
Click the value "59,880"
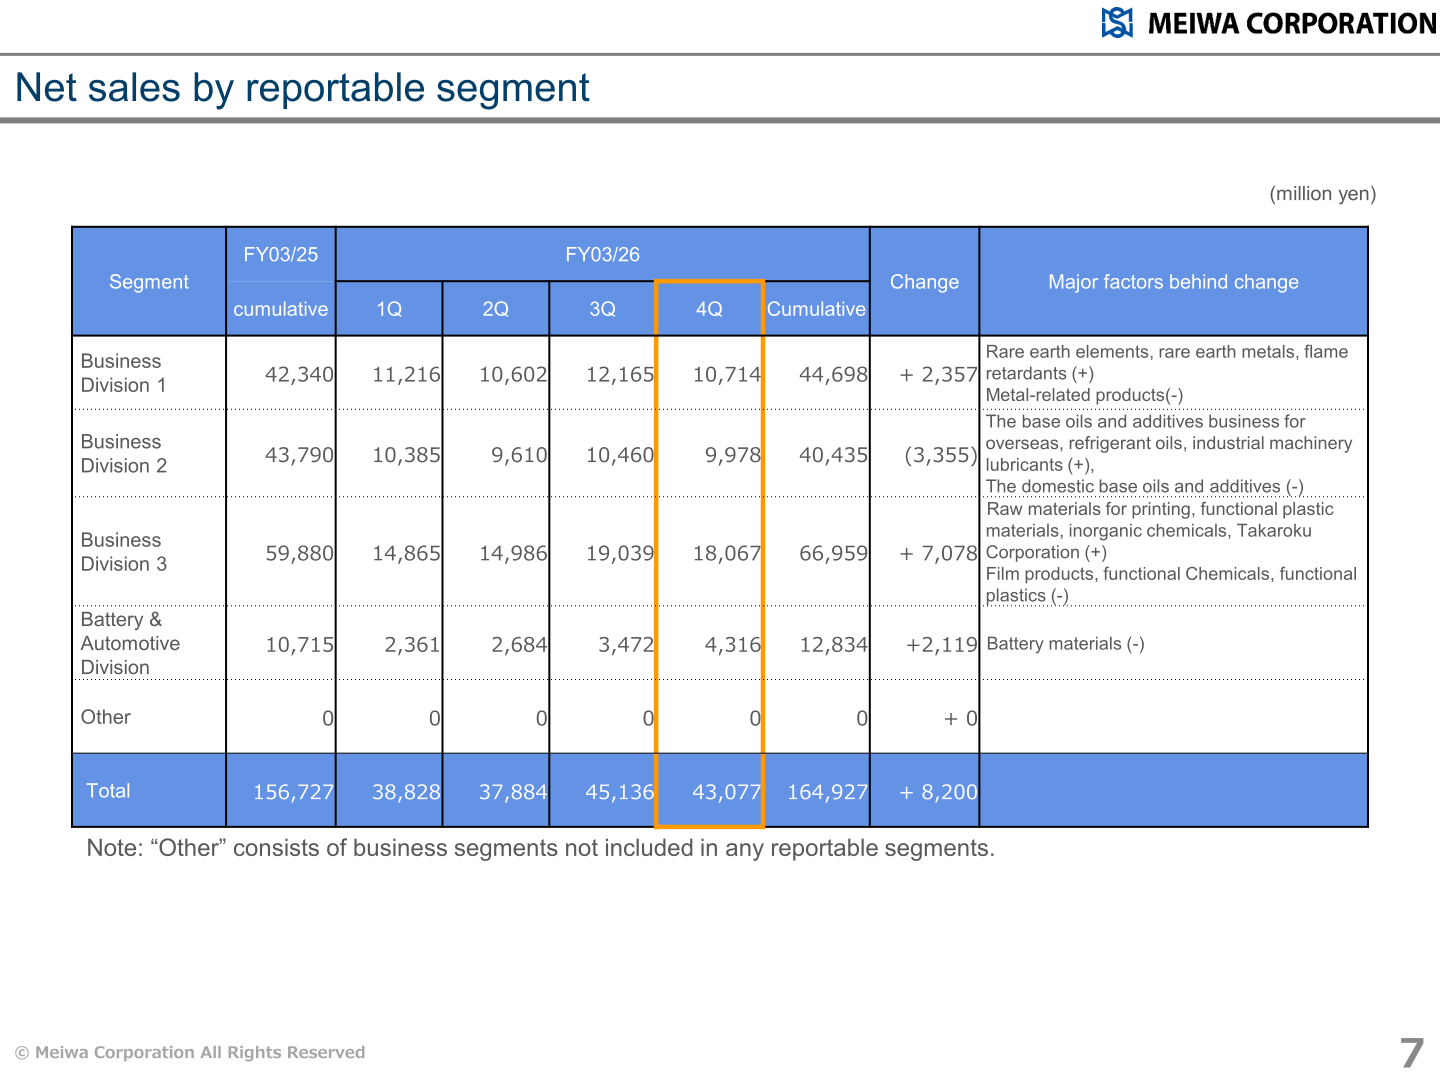(299, 554)
